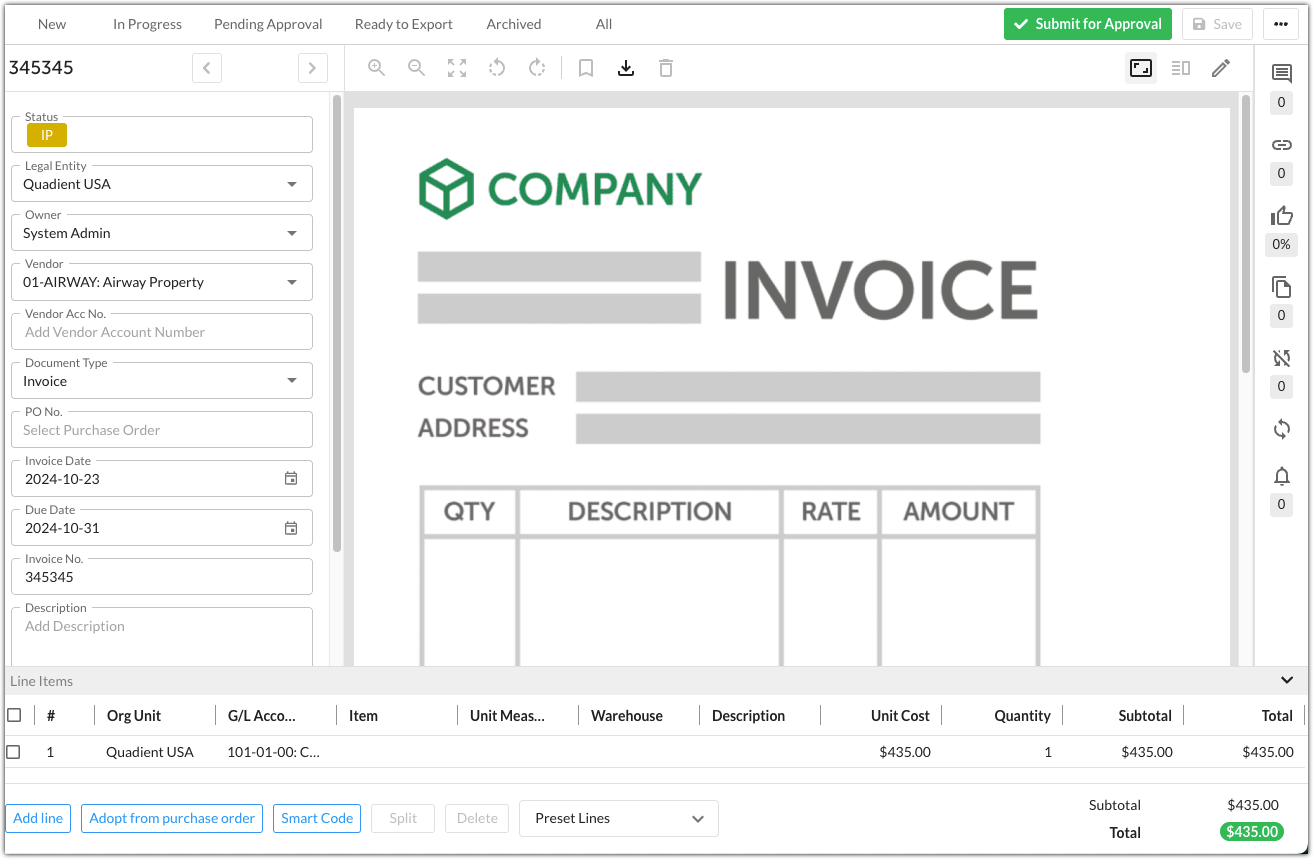Open Document Type dropdown
This screenshot has height=859, width=1313.
pos(162,381)
